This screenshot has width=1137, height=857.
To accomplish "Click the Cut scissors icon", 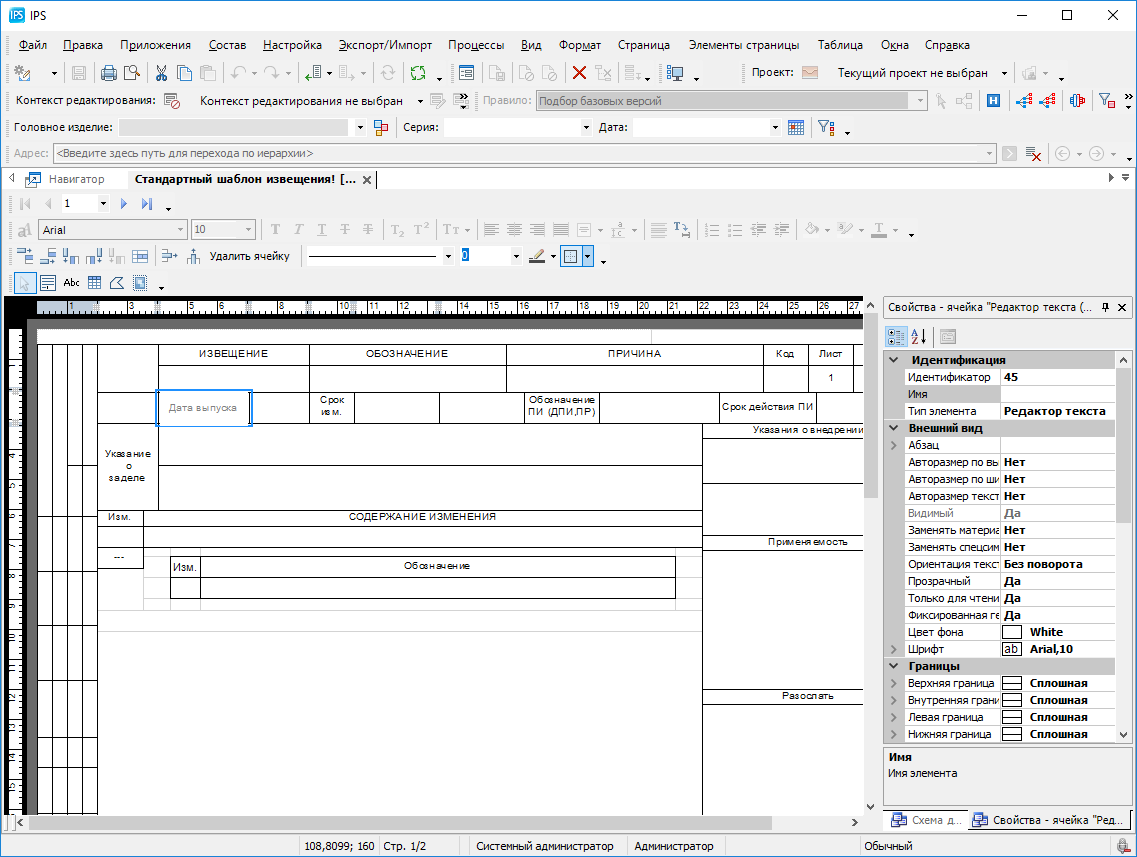I will pos(160,73).
